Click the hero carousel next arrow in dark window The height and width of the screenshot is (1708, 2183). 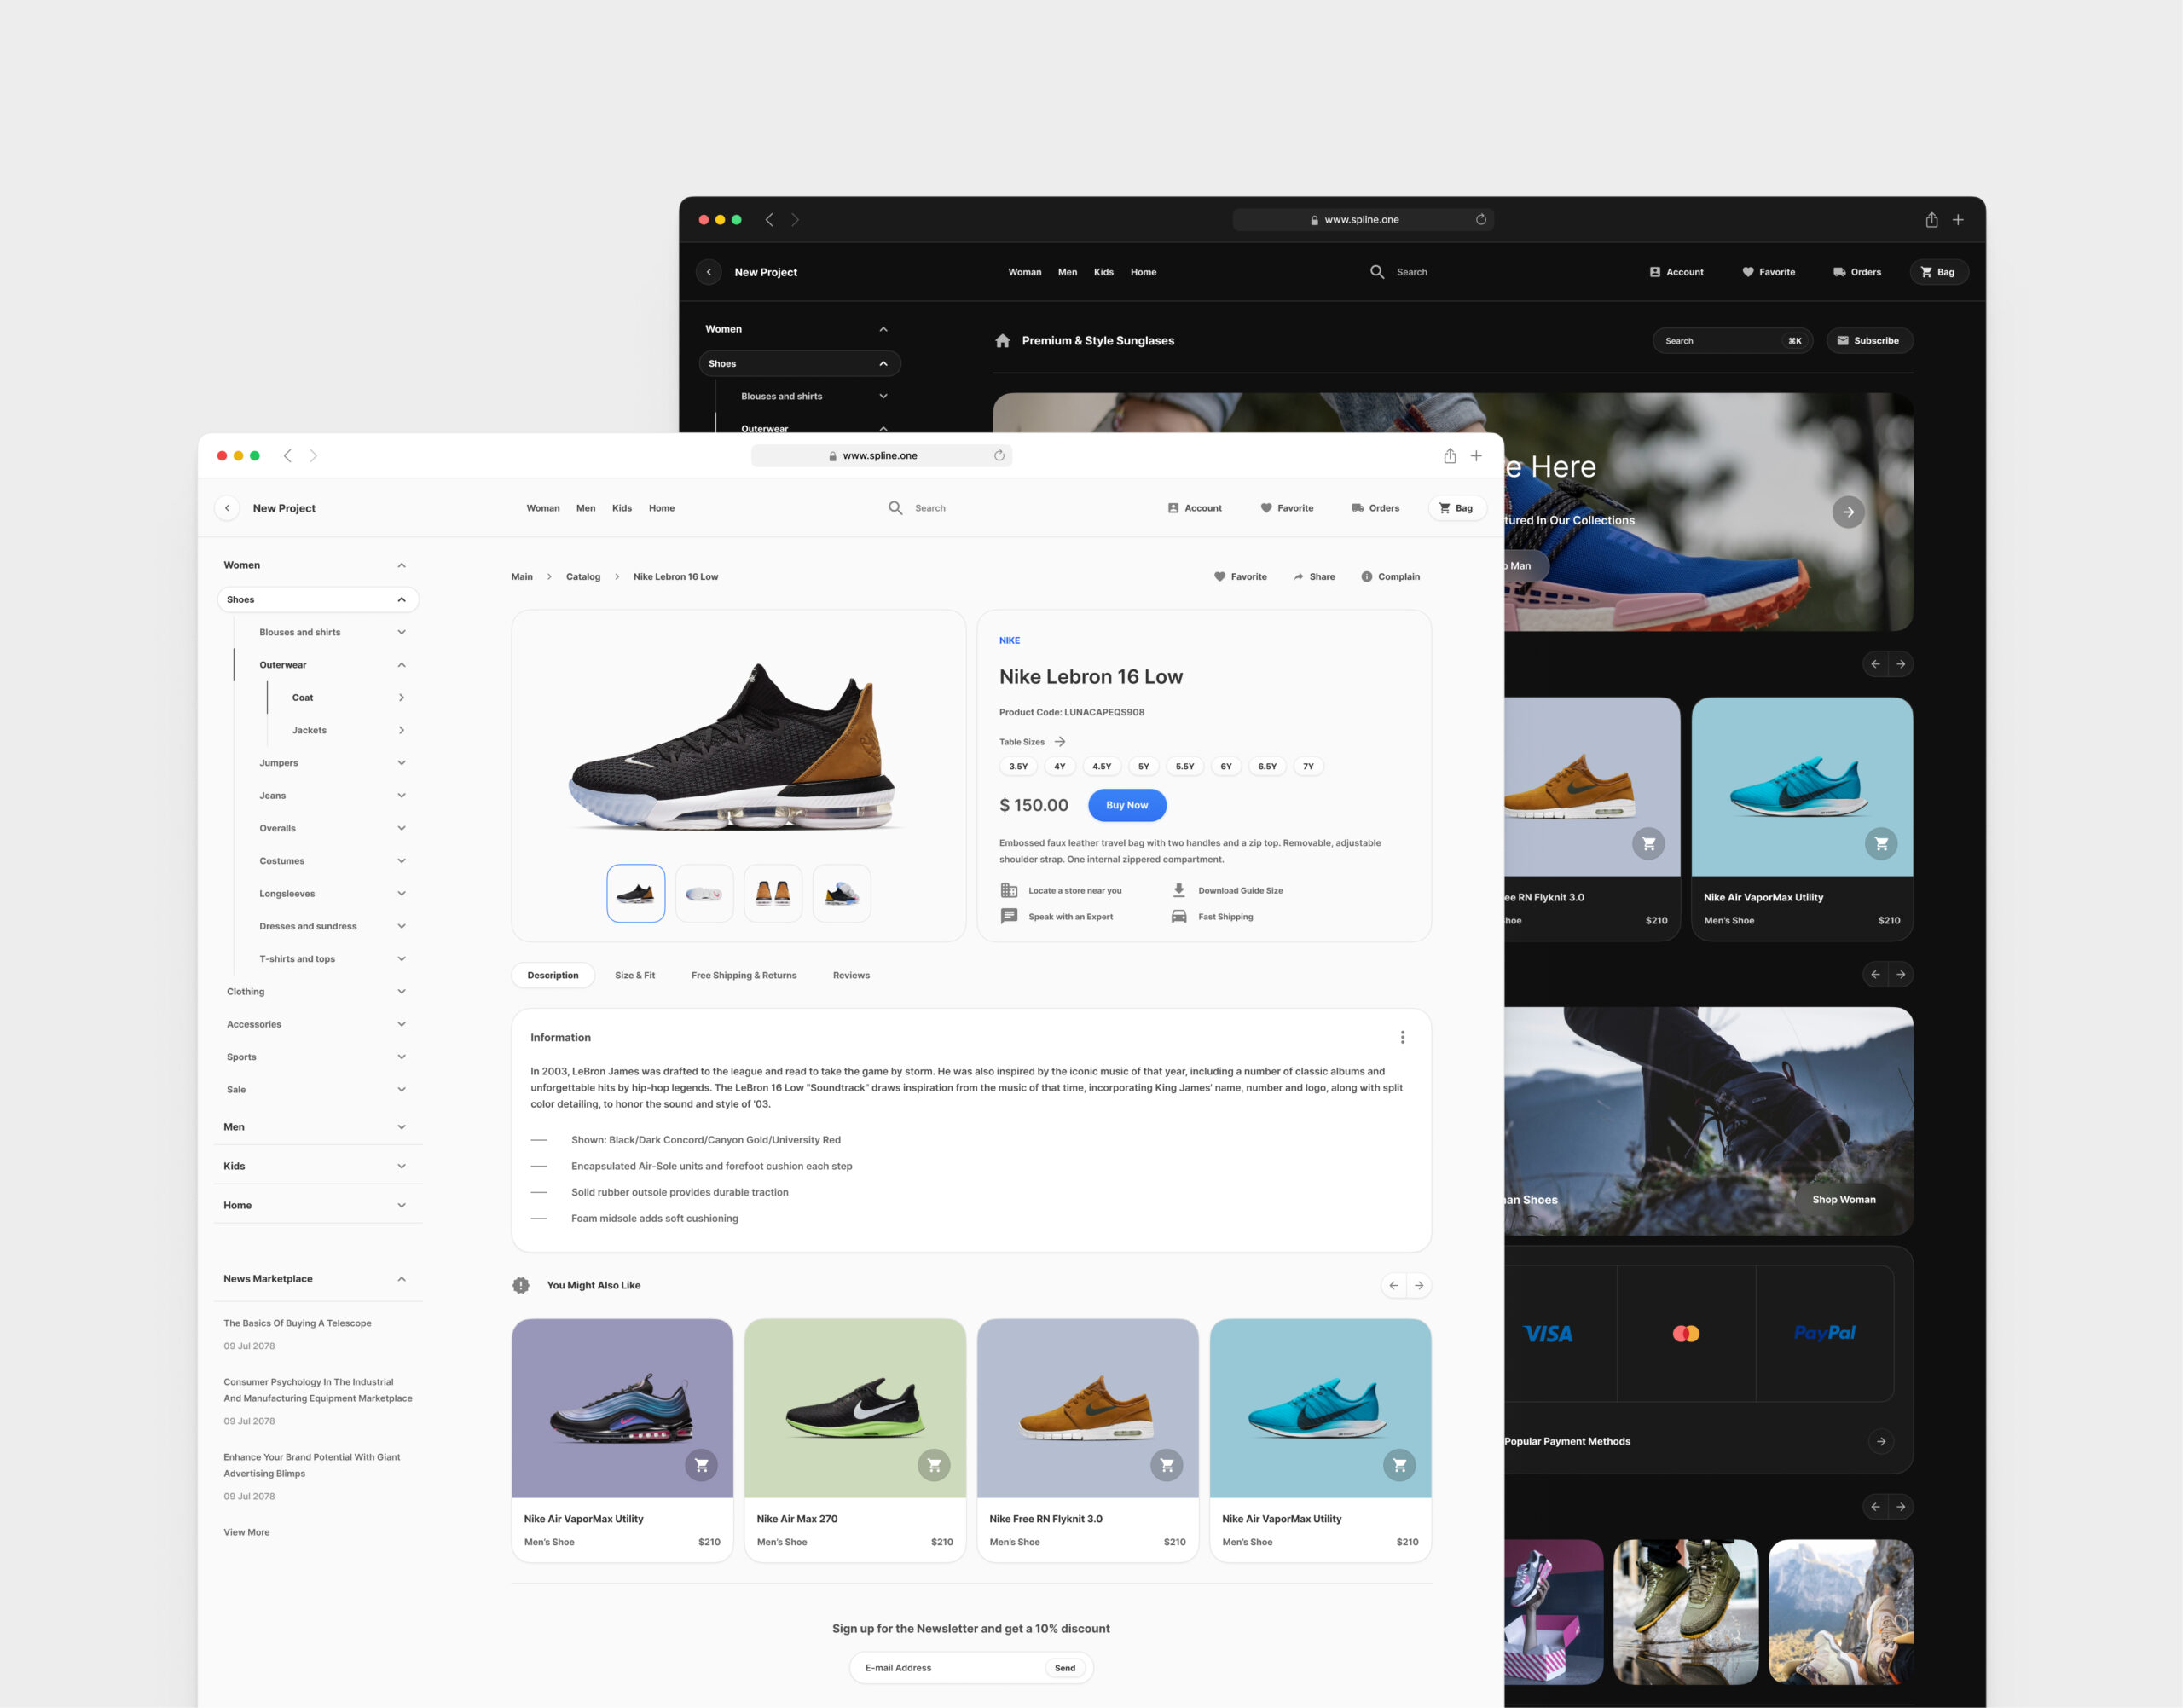(1848, 512)
